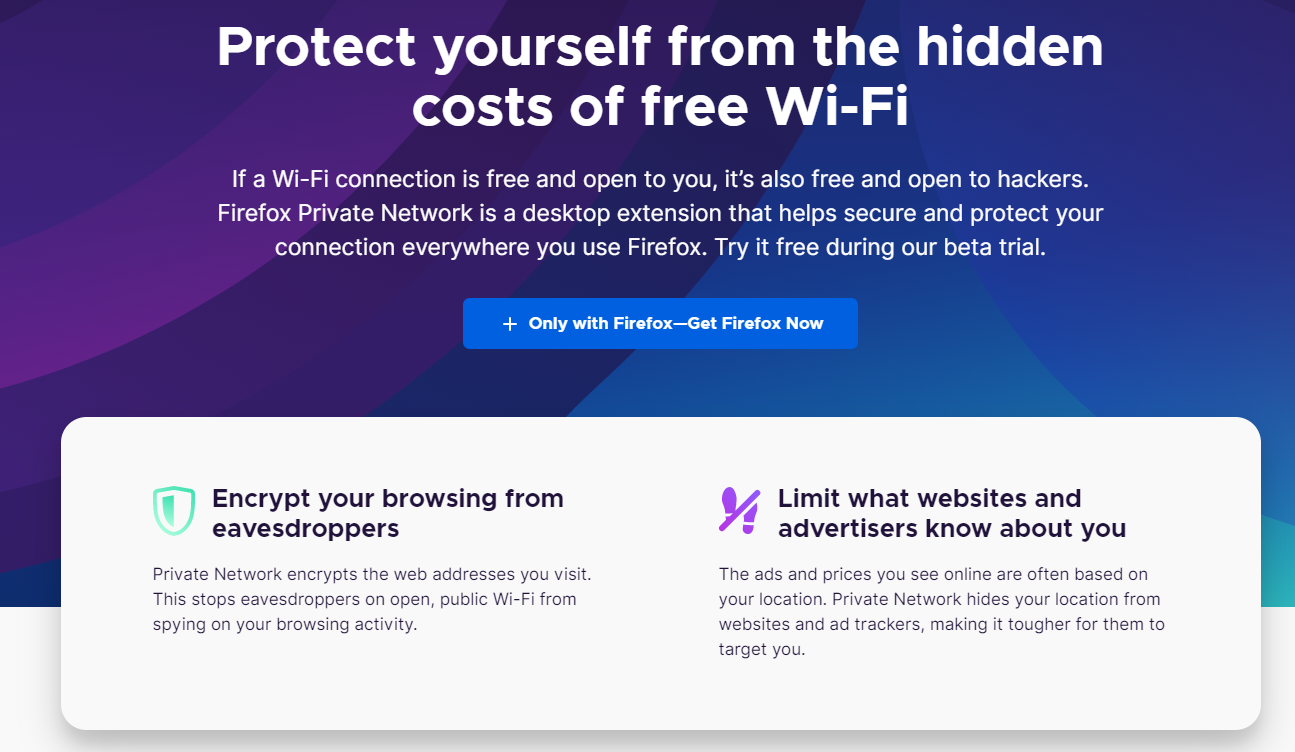The width and height of the screenshot is (1295, 752).
Task: Click the "costs of free Wi-Fi" headline line
Action: [x=660, y=107]
